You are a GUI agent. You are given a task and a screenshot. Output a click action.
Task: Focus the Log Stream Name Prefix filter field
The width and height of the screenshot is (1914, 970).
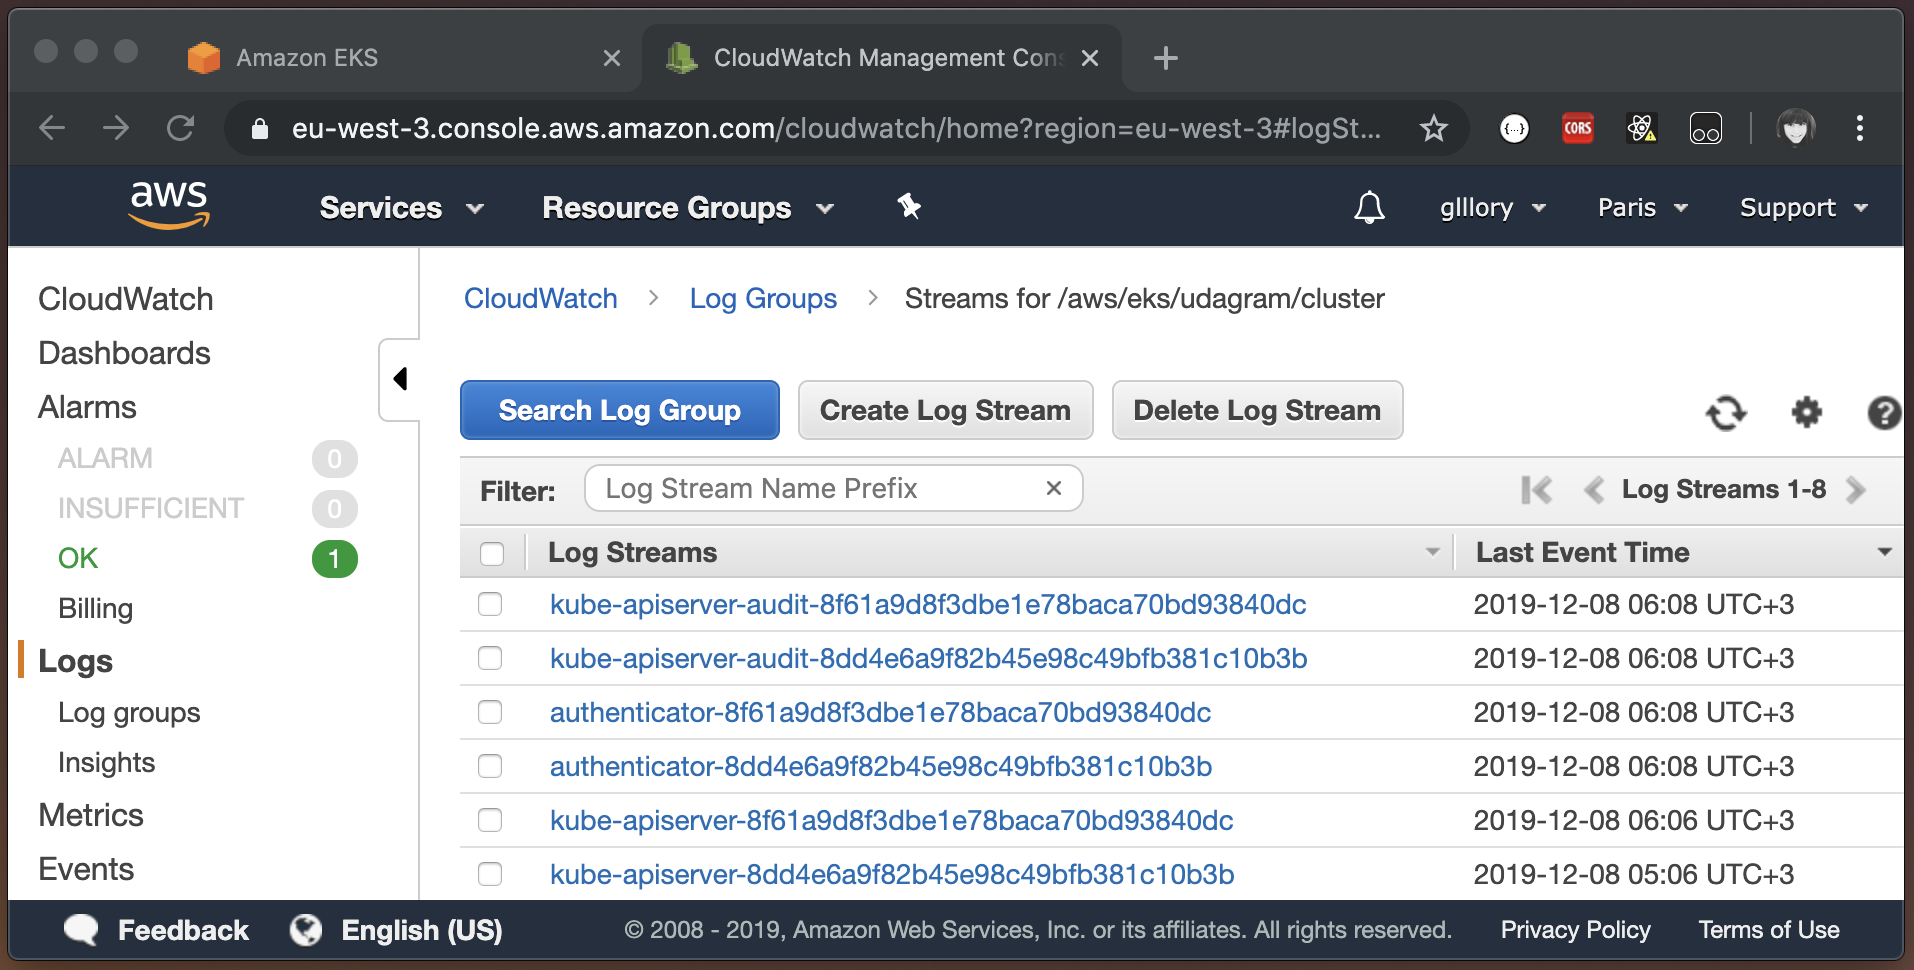(x=833, y=488)
